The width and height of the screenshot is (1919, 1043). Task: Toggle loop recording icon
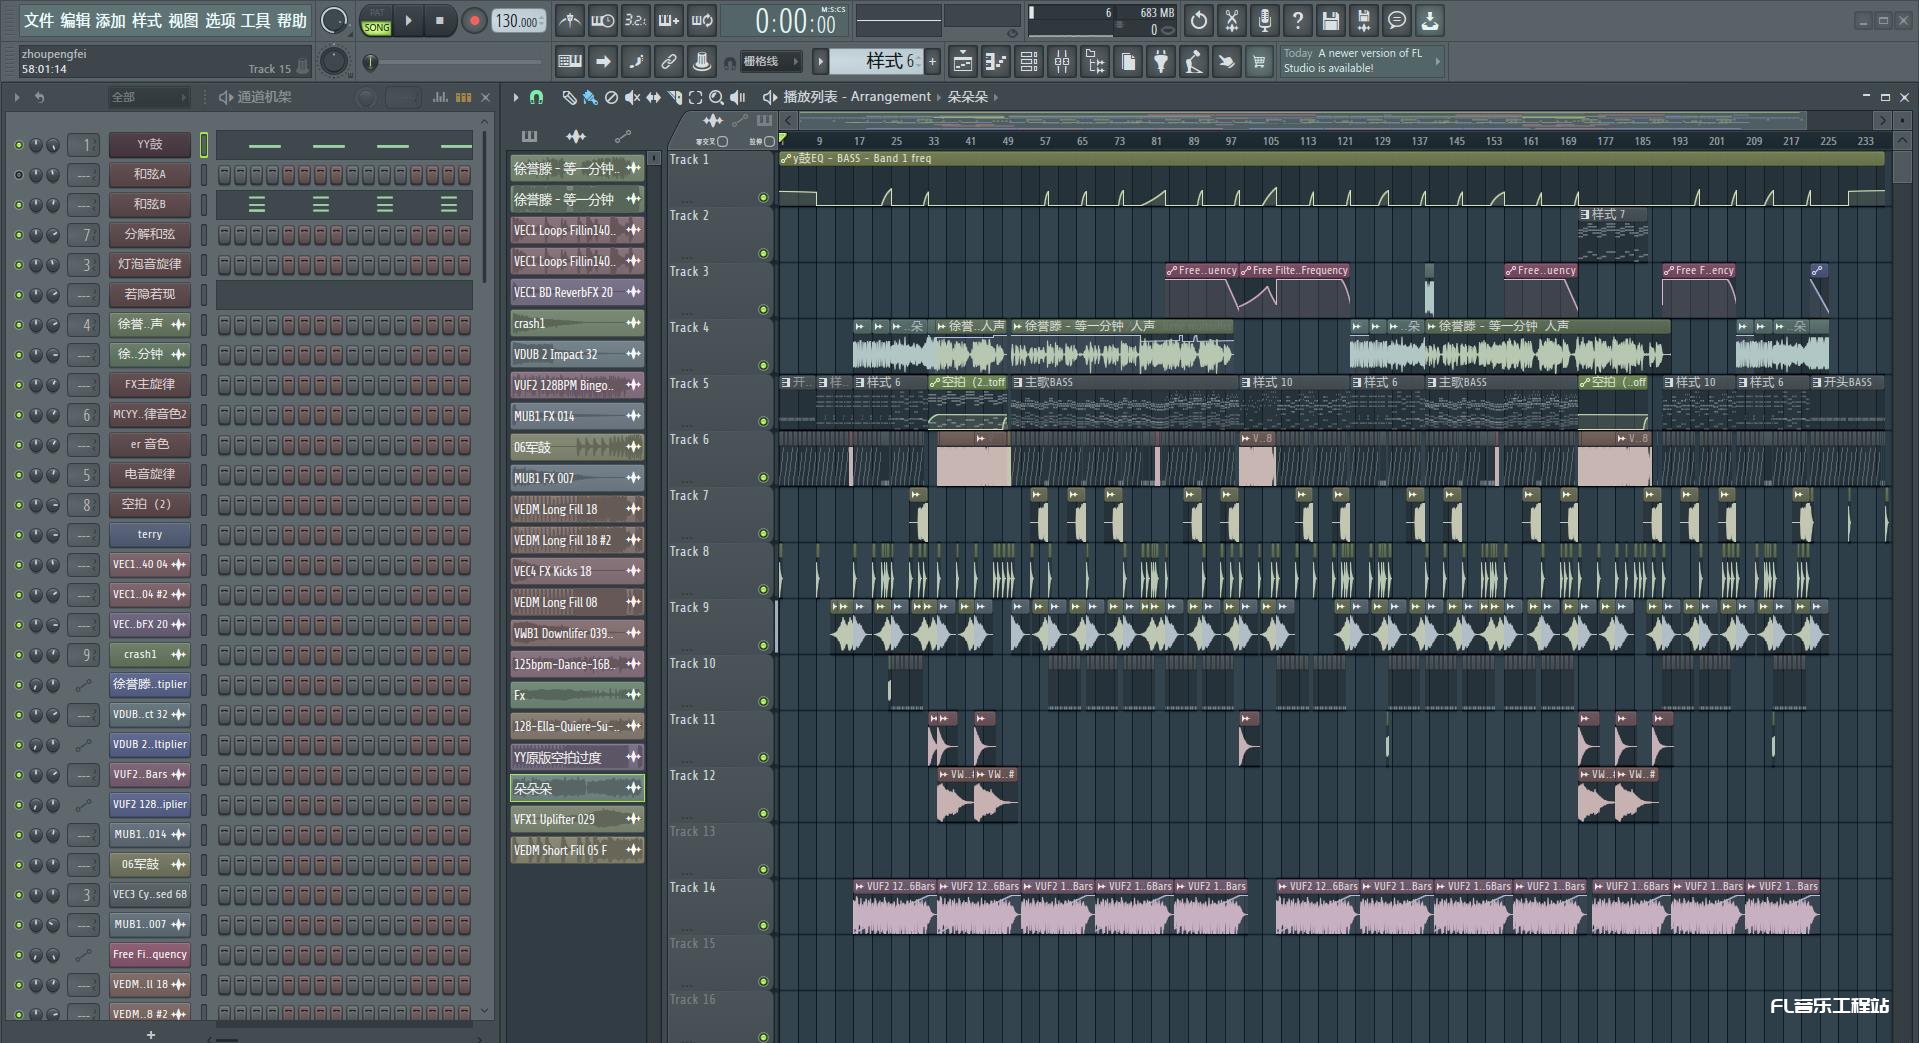[x=702, y=20]
